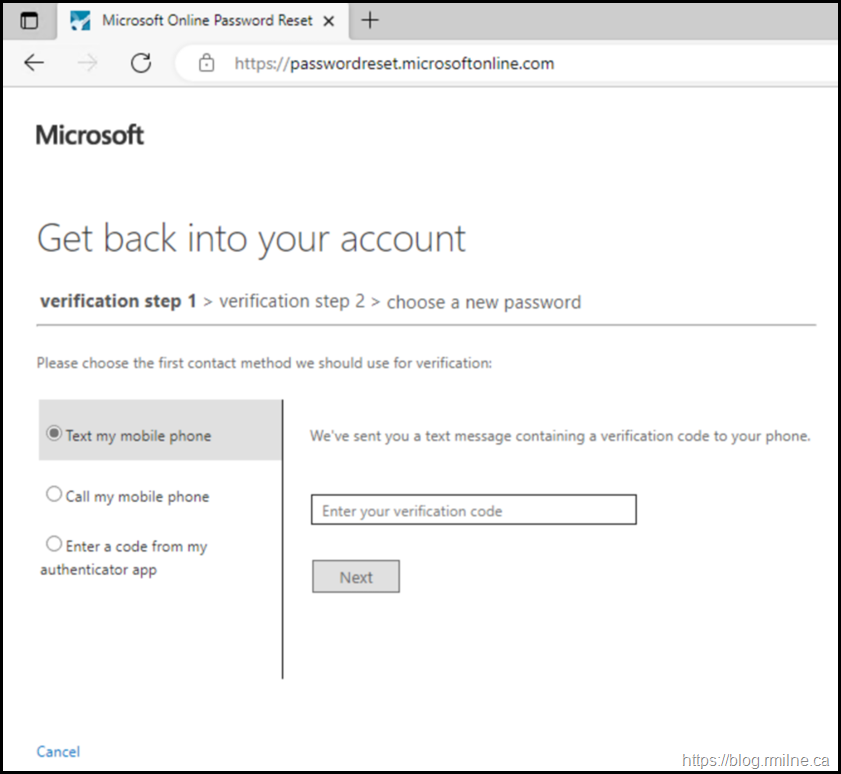Go back to the previous page
Image resolution: width=841 pixels, height=774 pixels.
tap(34, 63)
